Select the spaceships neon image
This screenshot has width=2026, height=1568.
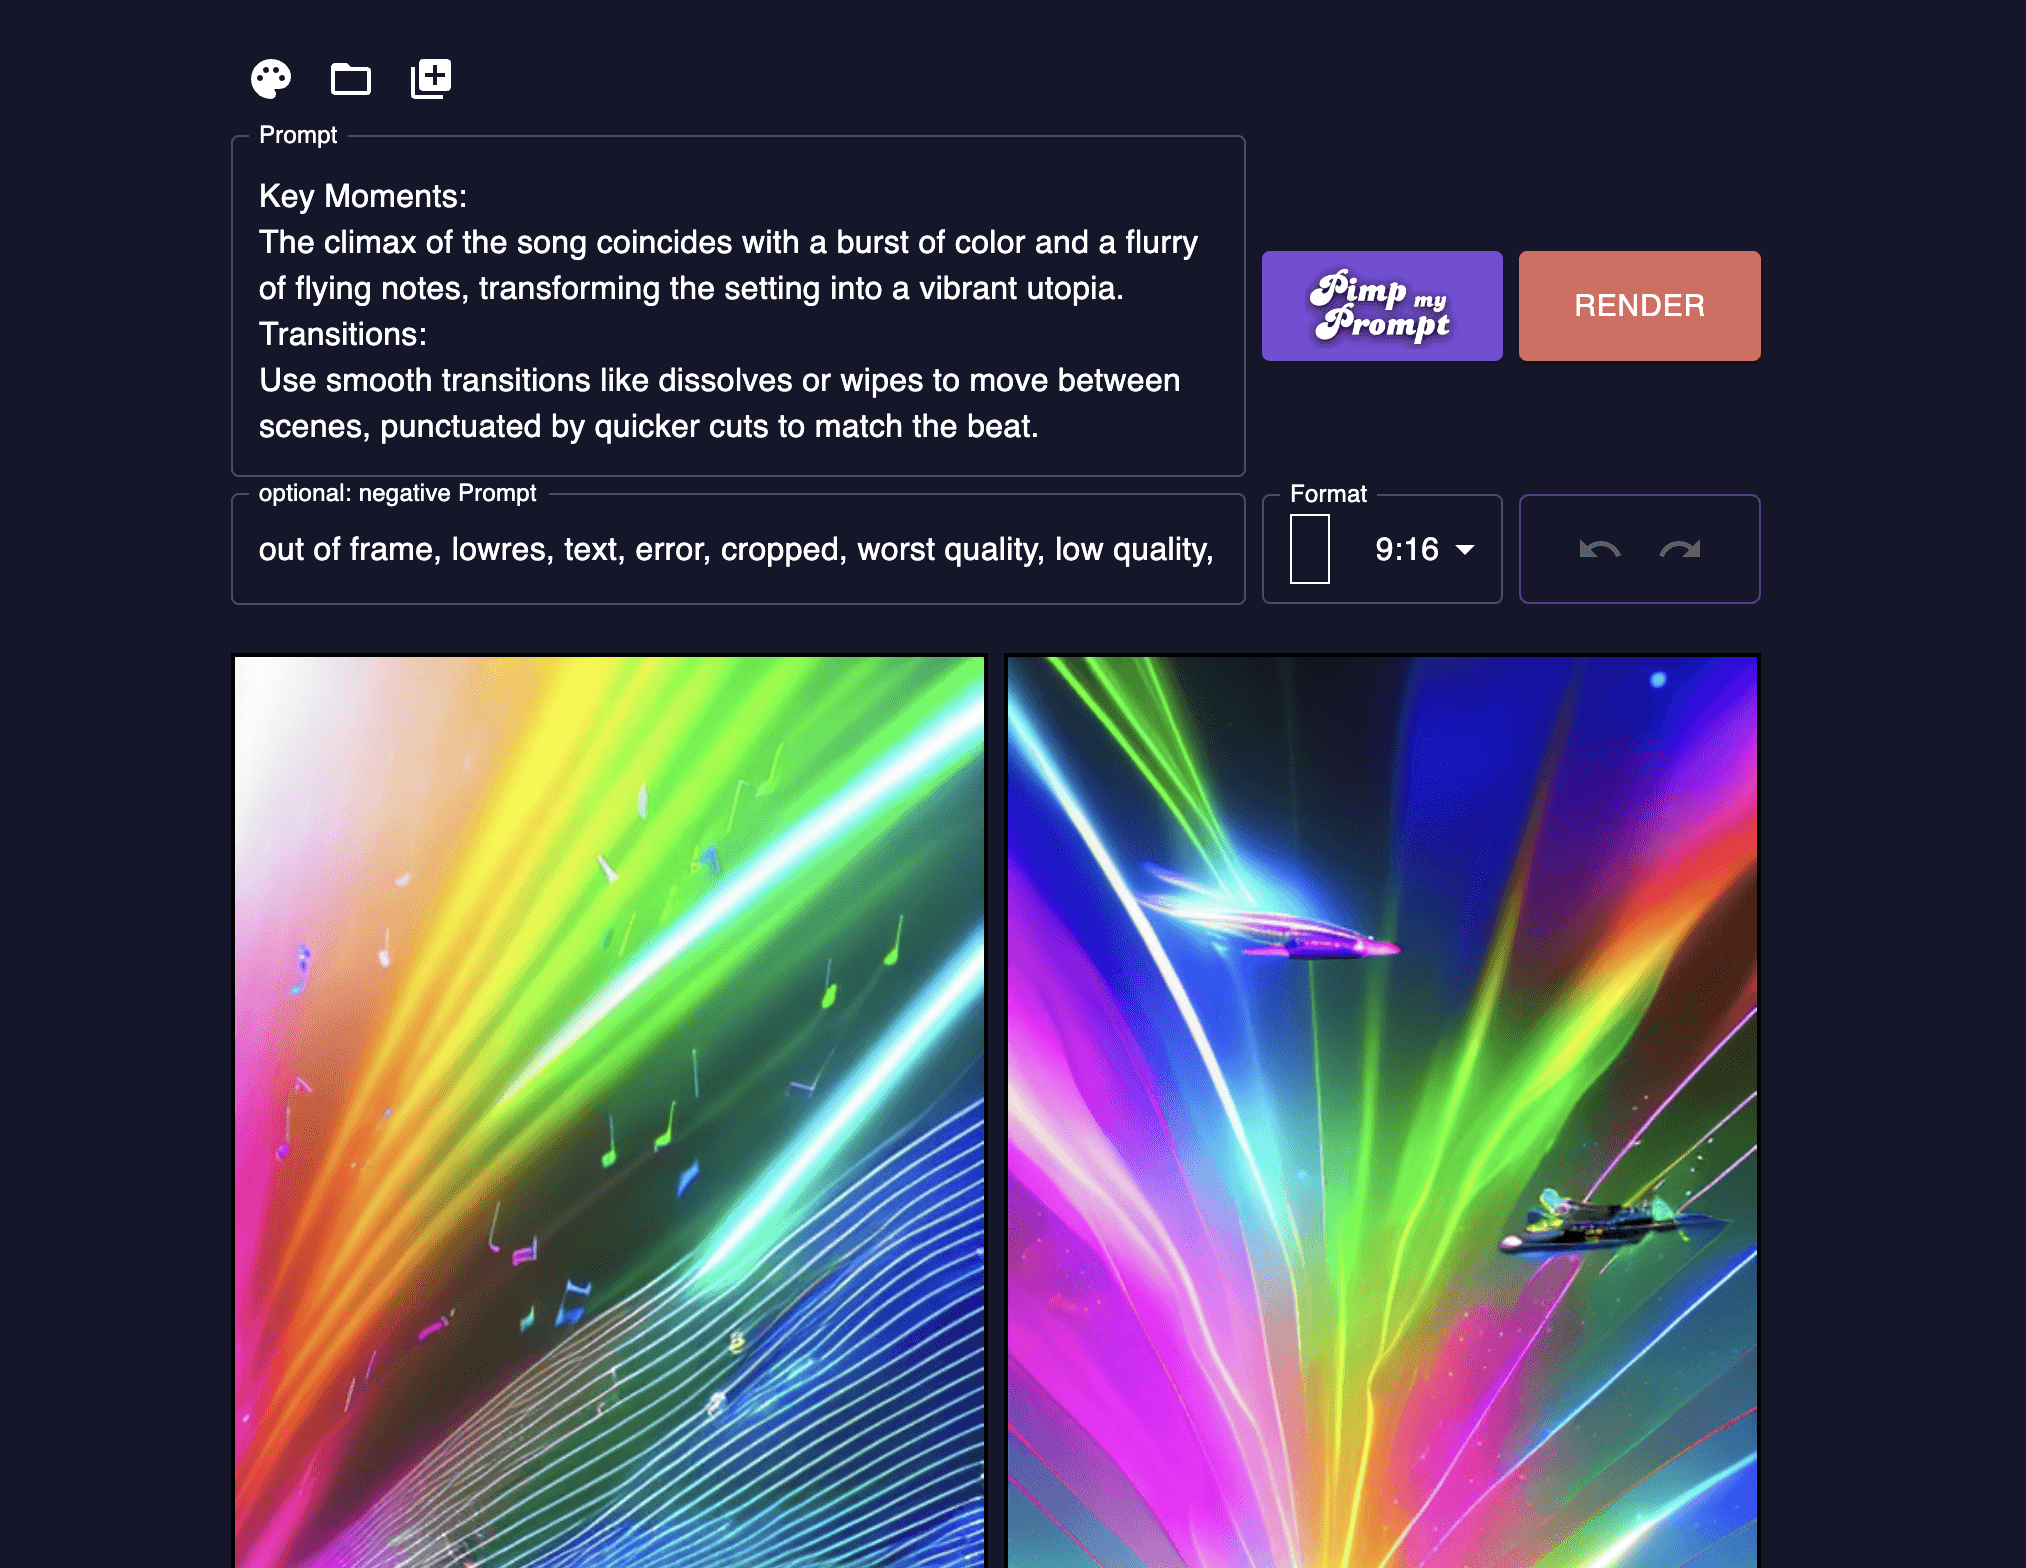point(1382,1111)
